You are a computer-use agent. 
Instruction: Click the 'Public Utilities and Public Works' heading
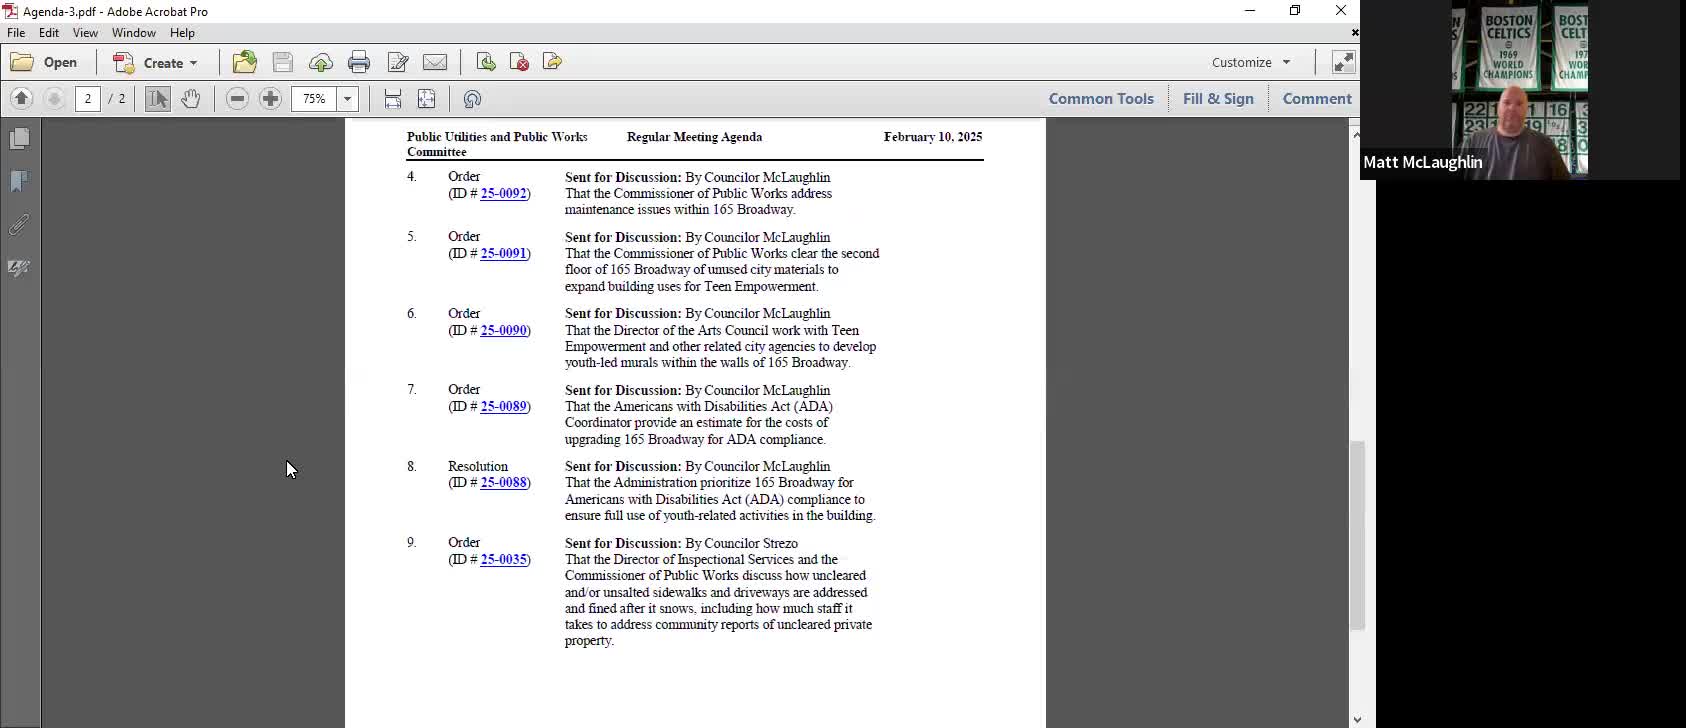[497, 137]
